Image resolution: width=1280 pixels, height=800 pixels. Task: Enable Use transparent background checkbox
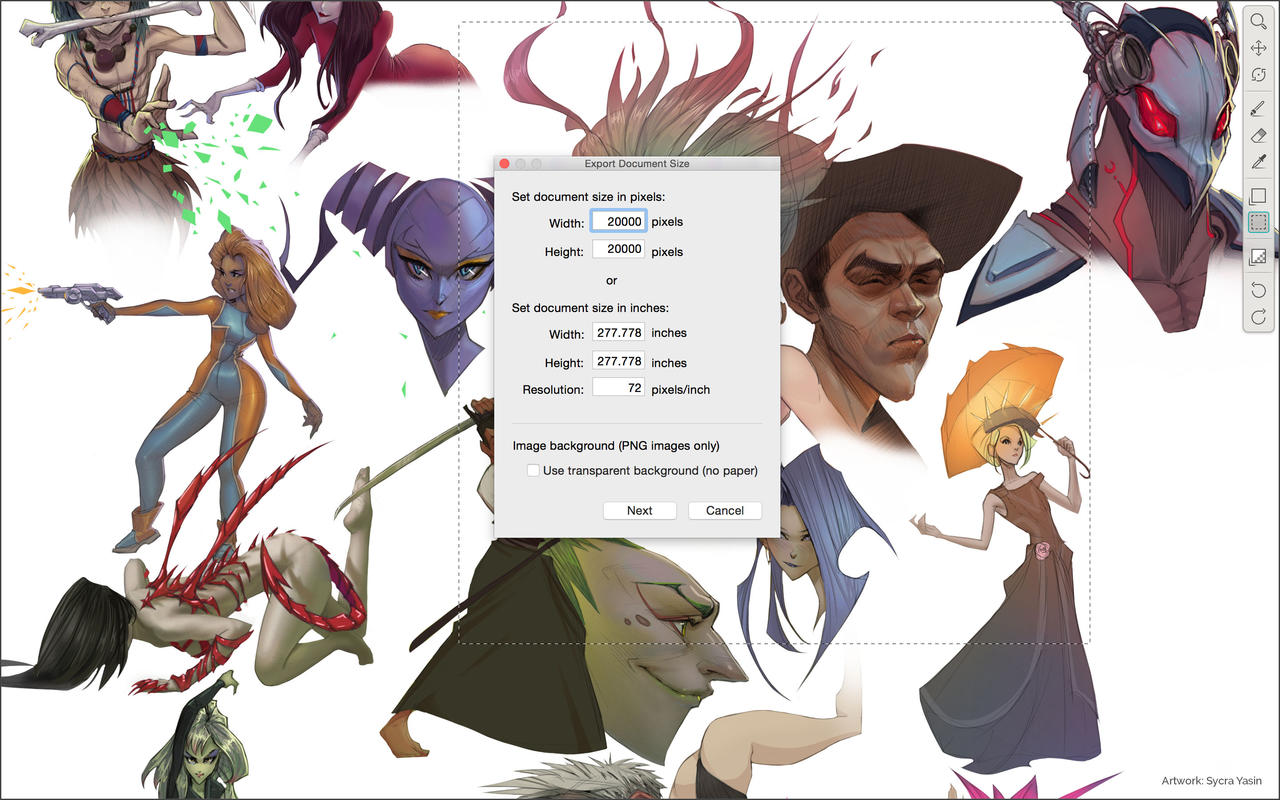534,470
